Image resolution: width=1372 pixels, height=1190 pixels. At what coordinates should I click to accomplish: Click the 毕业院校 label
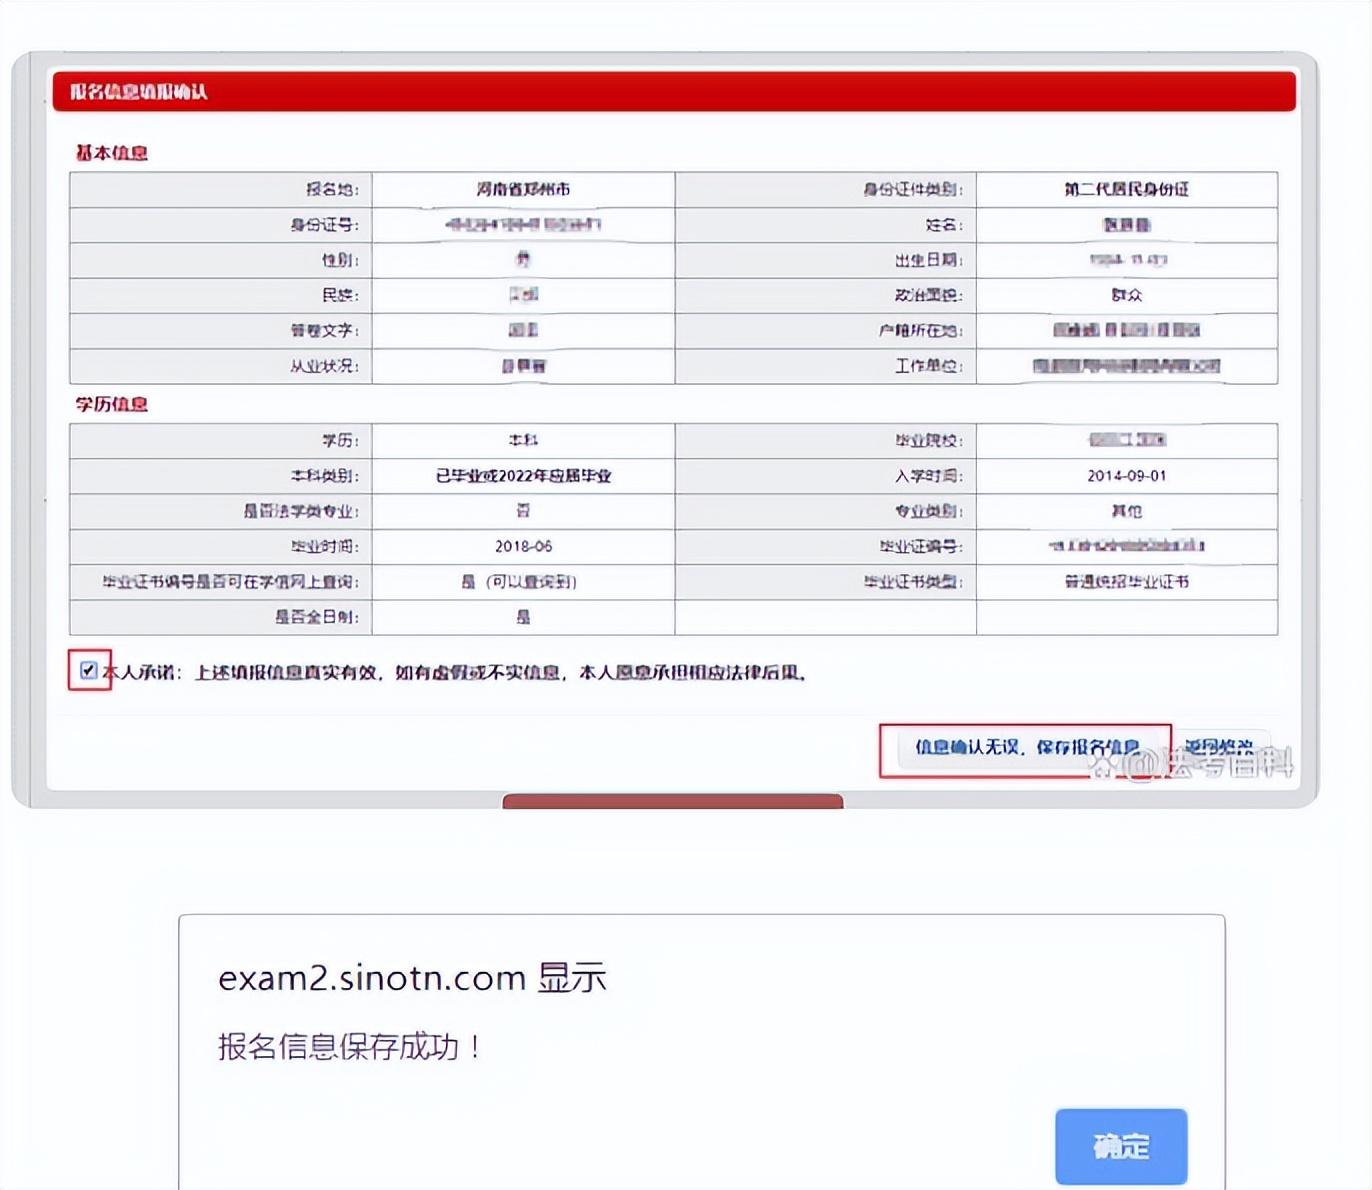[929, 440]
